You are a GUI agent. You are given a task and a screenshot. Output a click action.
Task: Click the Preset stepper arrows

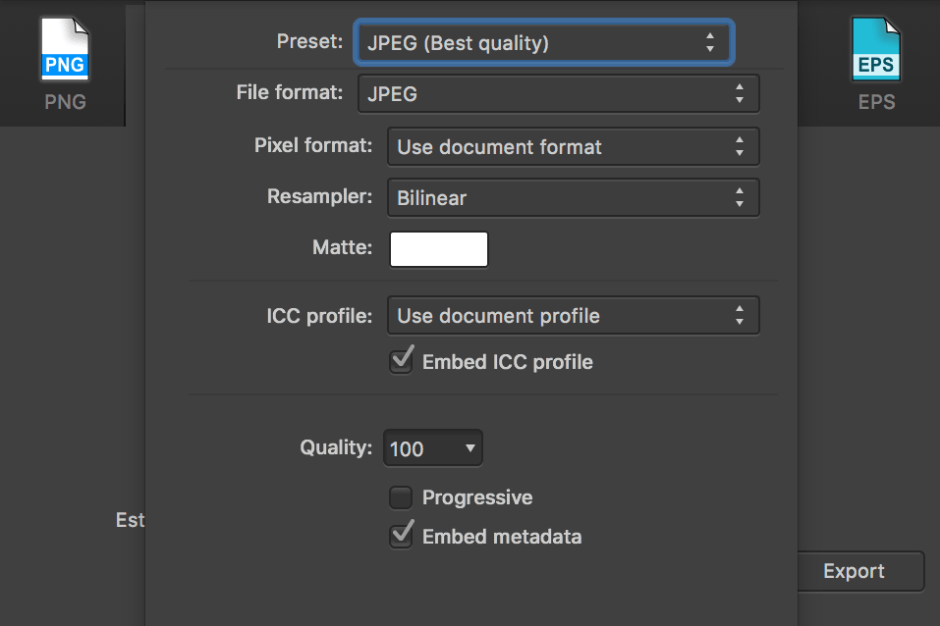pos(710,43)
